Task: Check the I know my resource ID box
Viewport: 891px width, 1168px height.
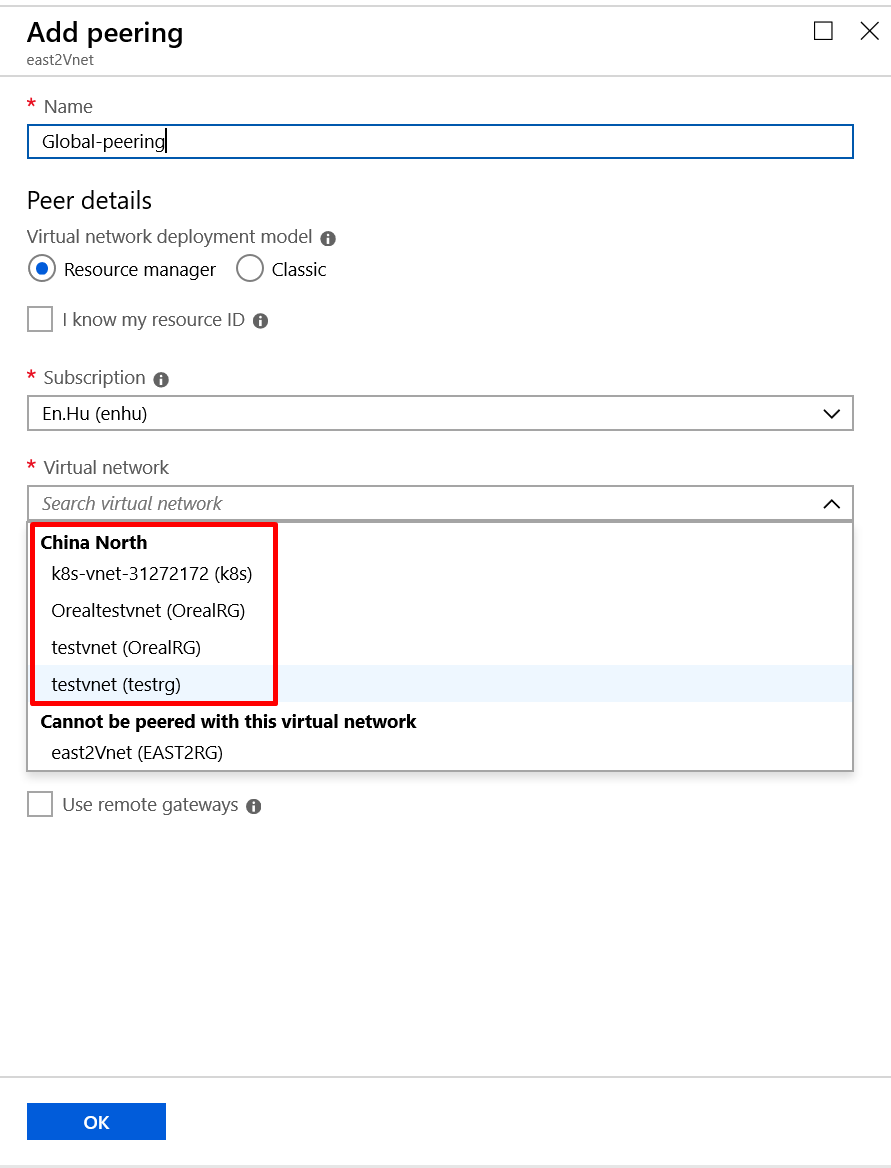Action: pos(40,320)
